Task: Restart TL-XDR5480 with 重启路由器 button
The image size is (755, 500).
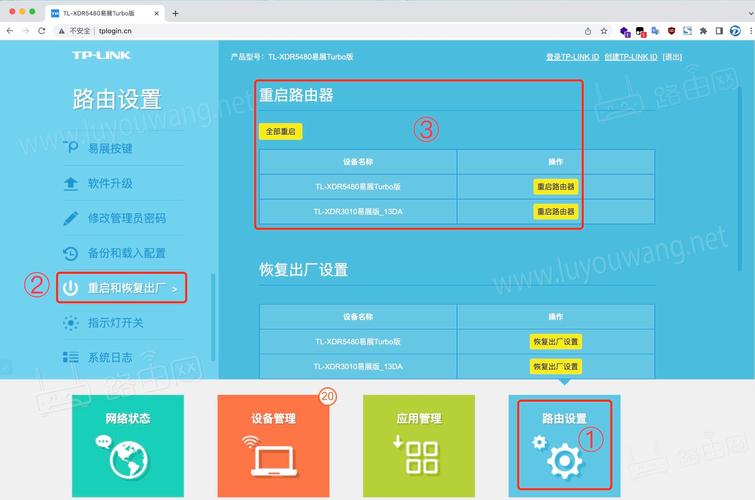Action: [x=556, y=186]
